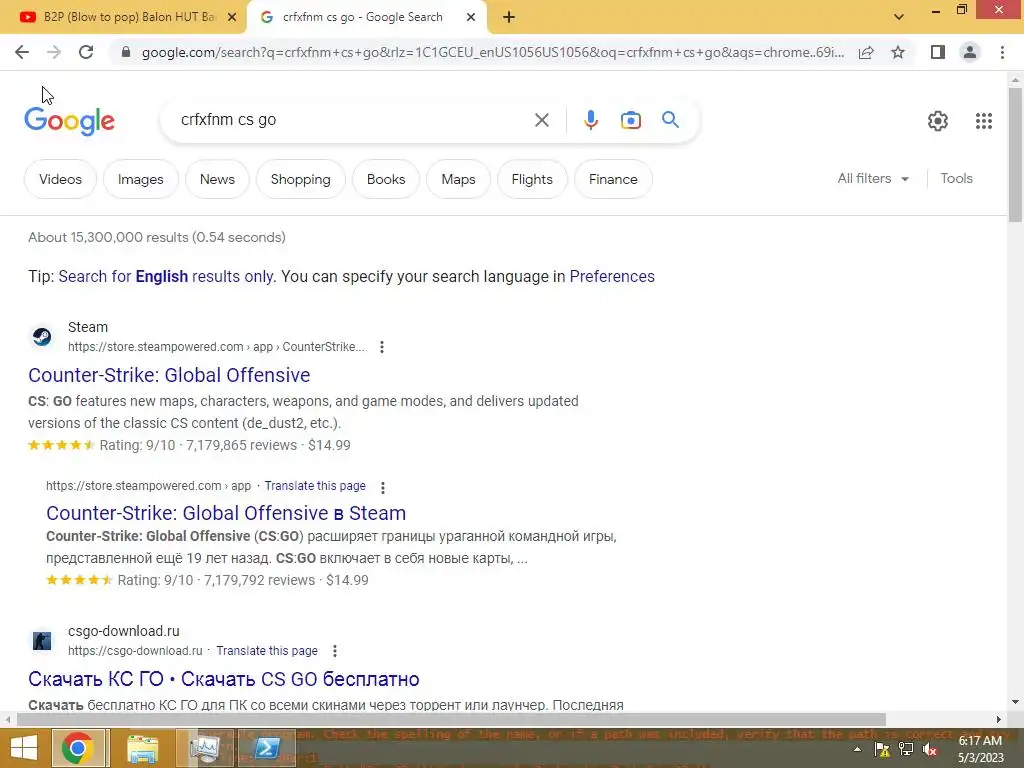Click the csgo-download.ru site name
Viewport: 1024px width, 768px height.
coord(123,631)
